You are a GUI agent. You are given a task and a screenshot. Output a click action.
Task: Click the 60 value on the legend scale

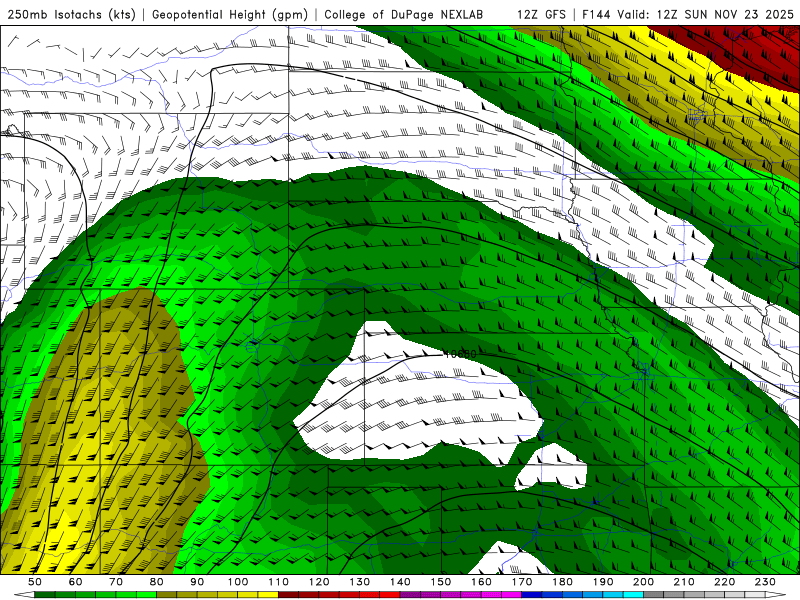(76, 582)
